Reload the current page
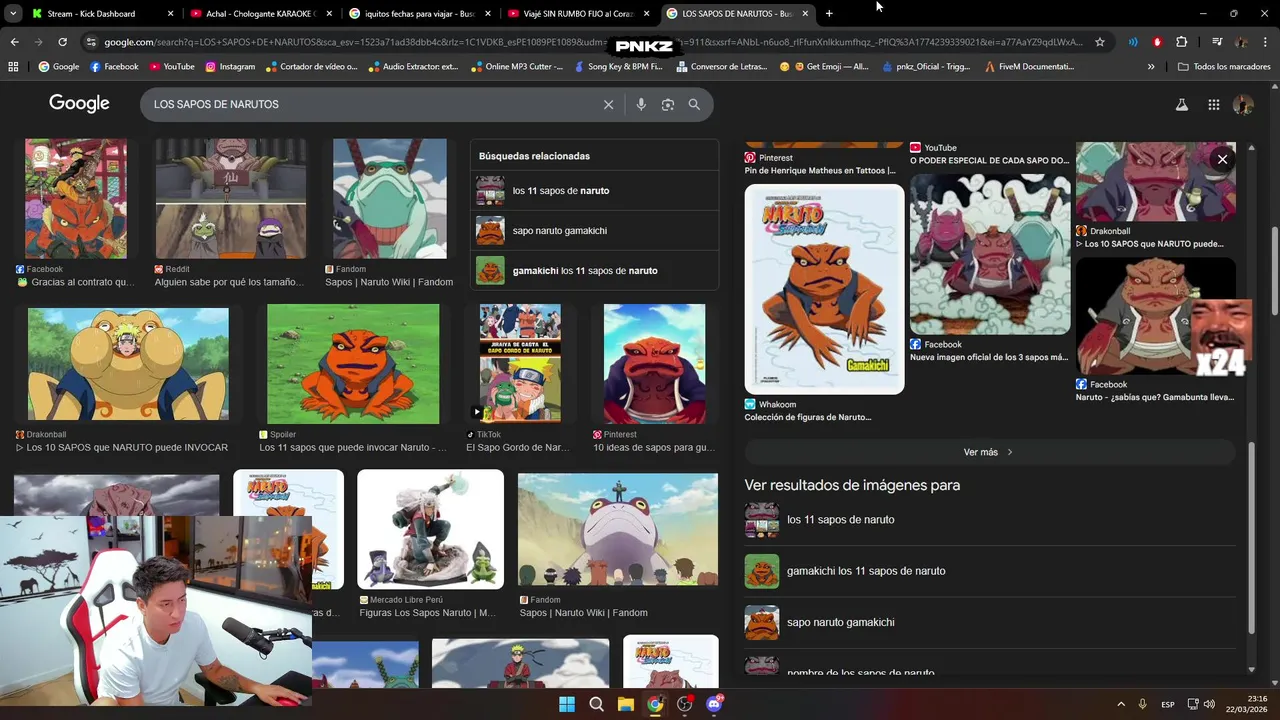1280x720 pixels. pyautogui.click(x=62, y=42)
